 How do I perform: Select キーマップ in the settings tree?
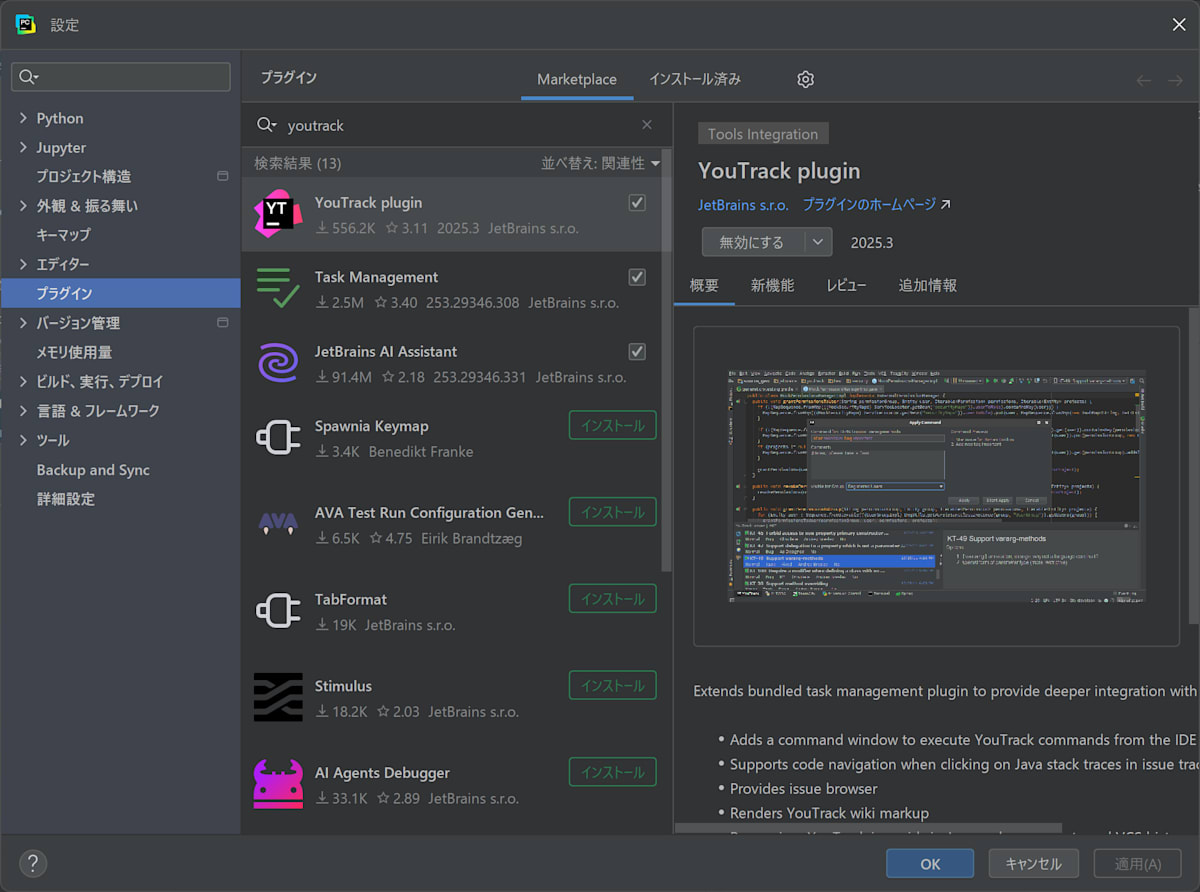(x=64, y=234)
